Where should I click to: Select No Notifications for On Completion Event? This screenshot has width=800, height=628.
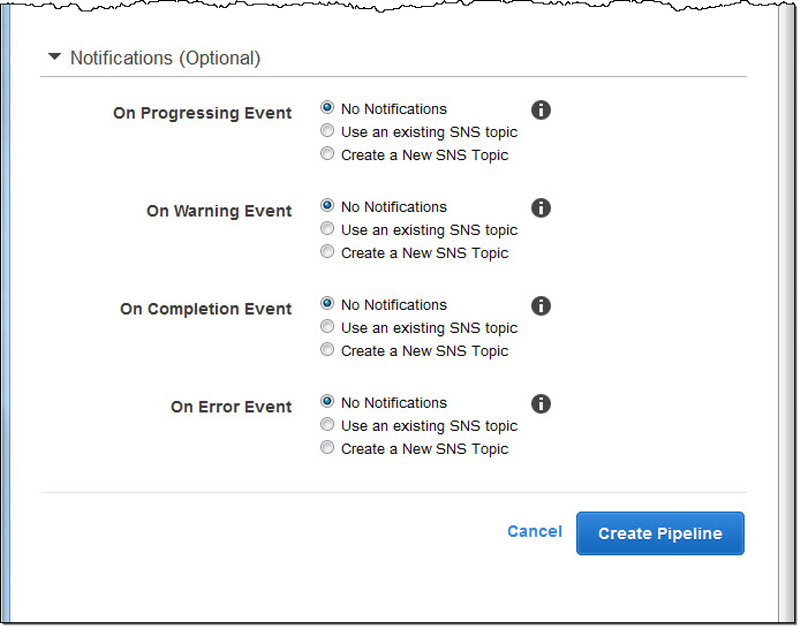click(x=327, y=304)
